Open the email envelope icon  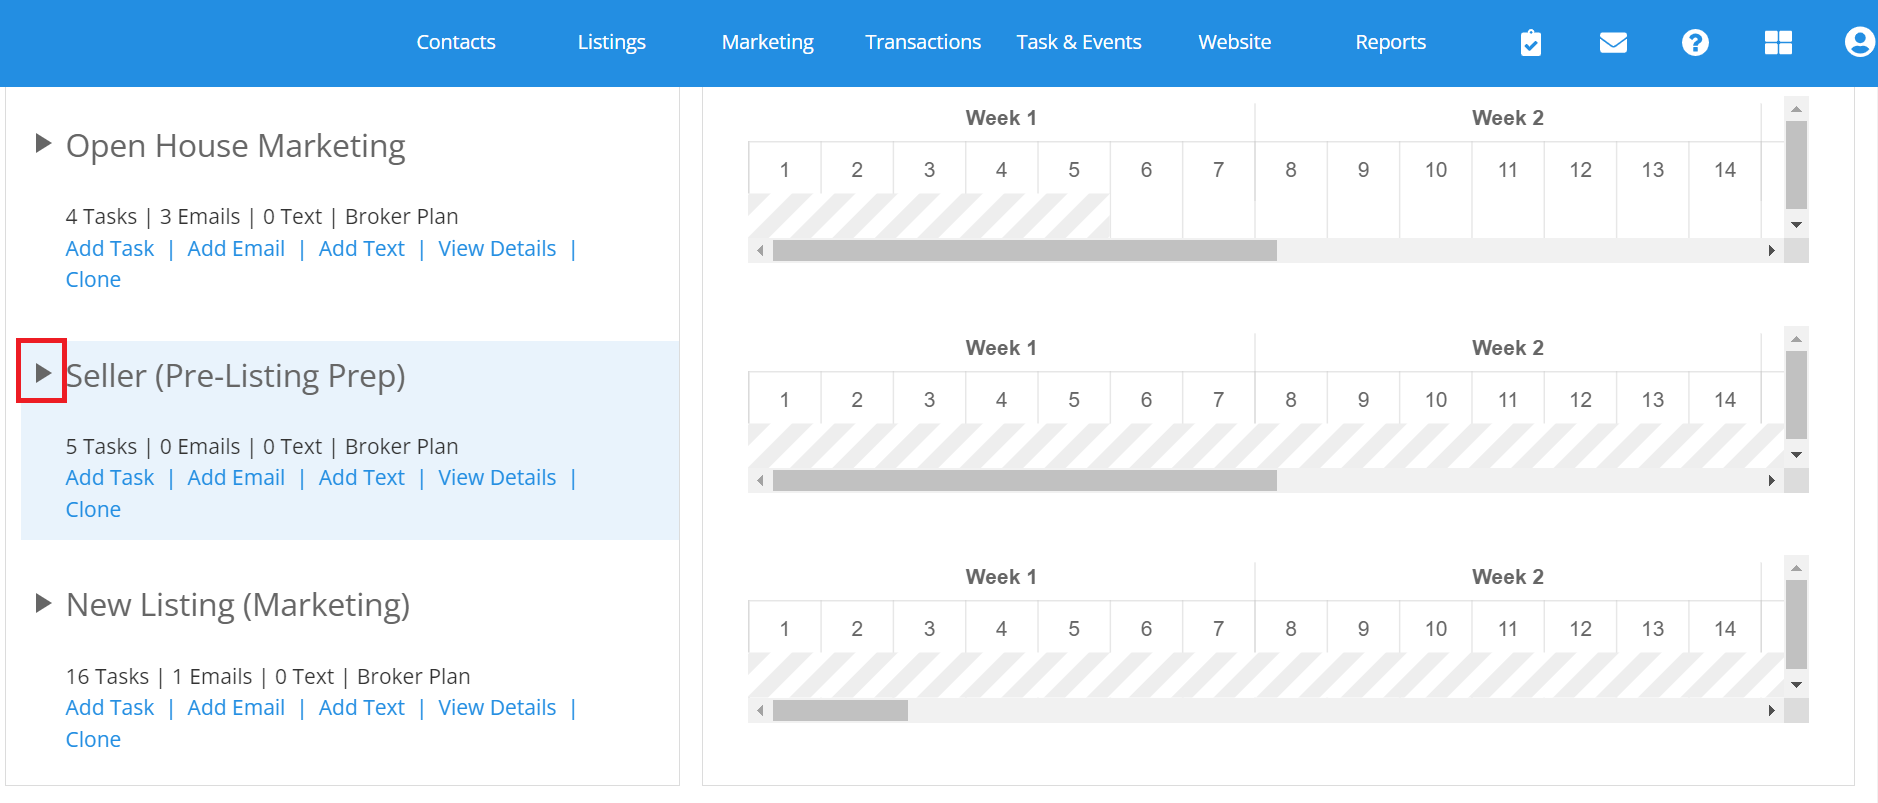(x=1613, y=42)
